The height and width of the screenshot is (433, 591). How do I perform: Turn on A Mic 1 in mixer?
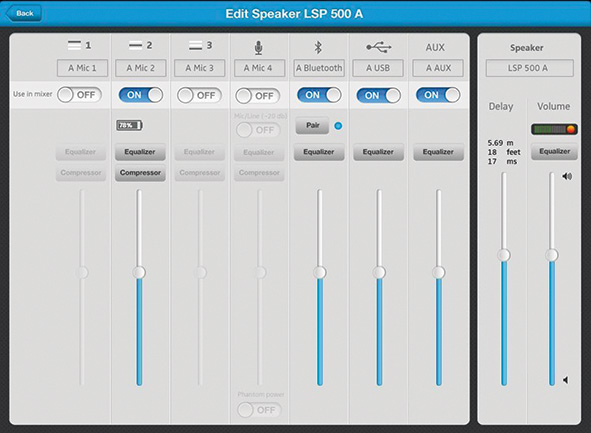80,95
